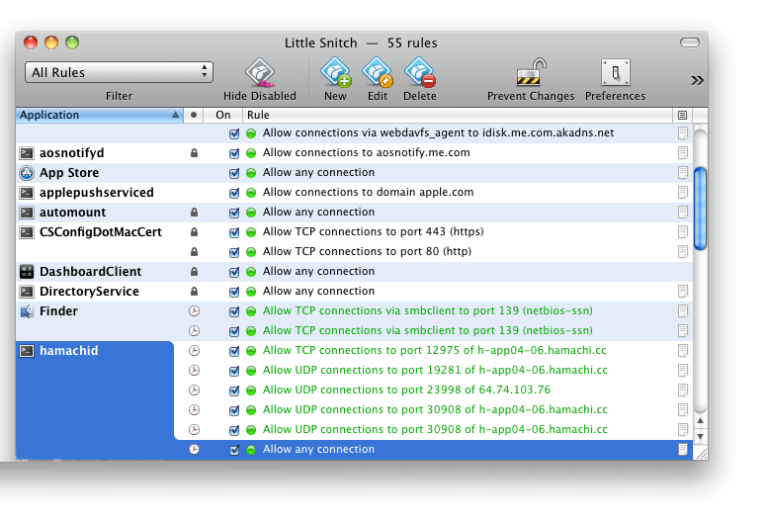Open notes icon for 64.74.103.76 rule
Screen dimensions: 768x522
tap(682, 390)
